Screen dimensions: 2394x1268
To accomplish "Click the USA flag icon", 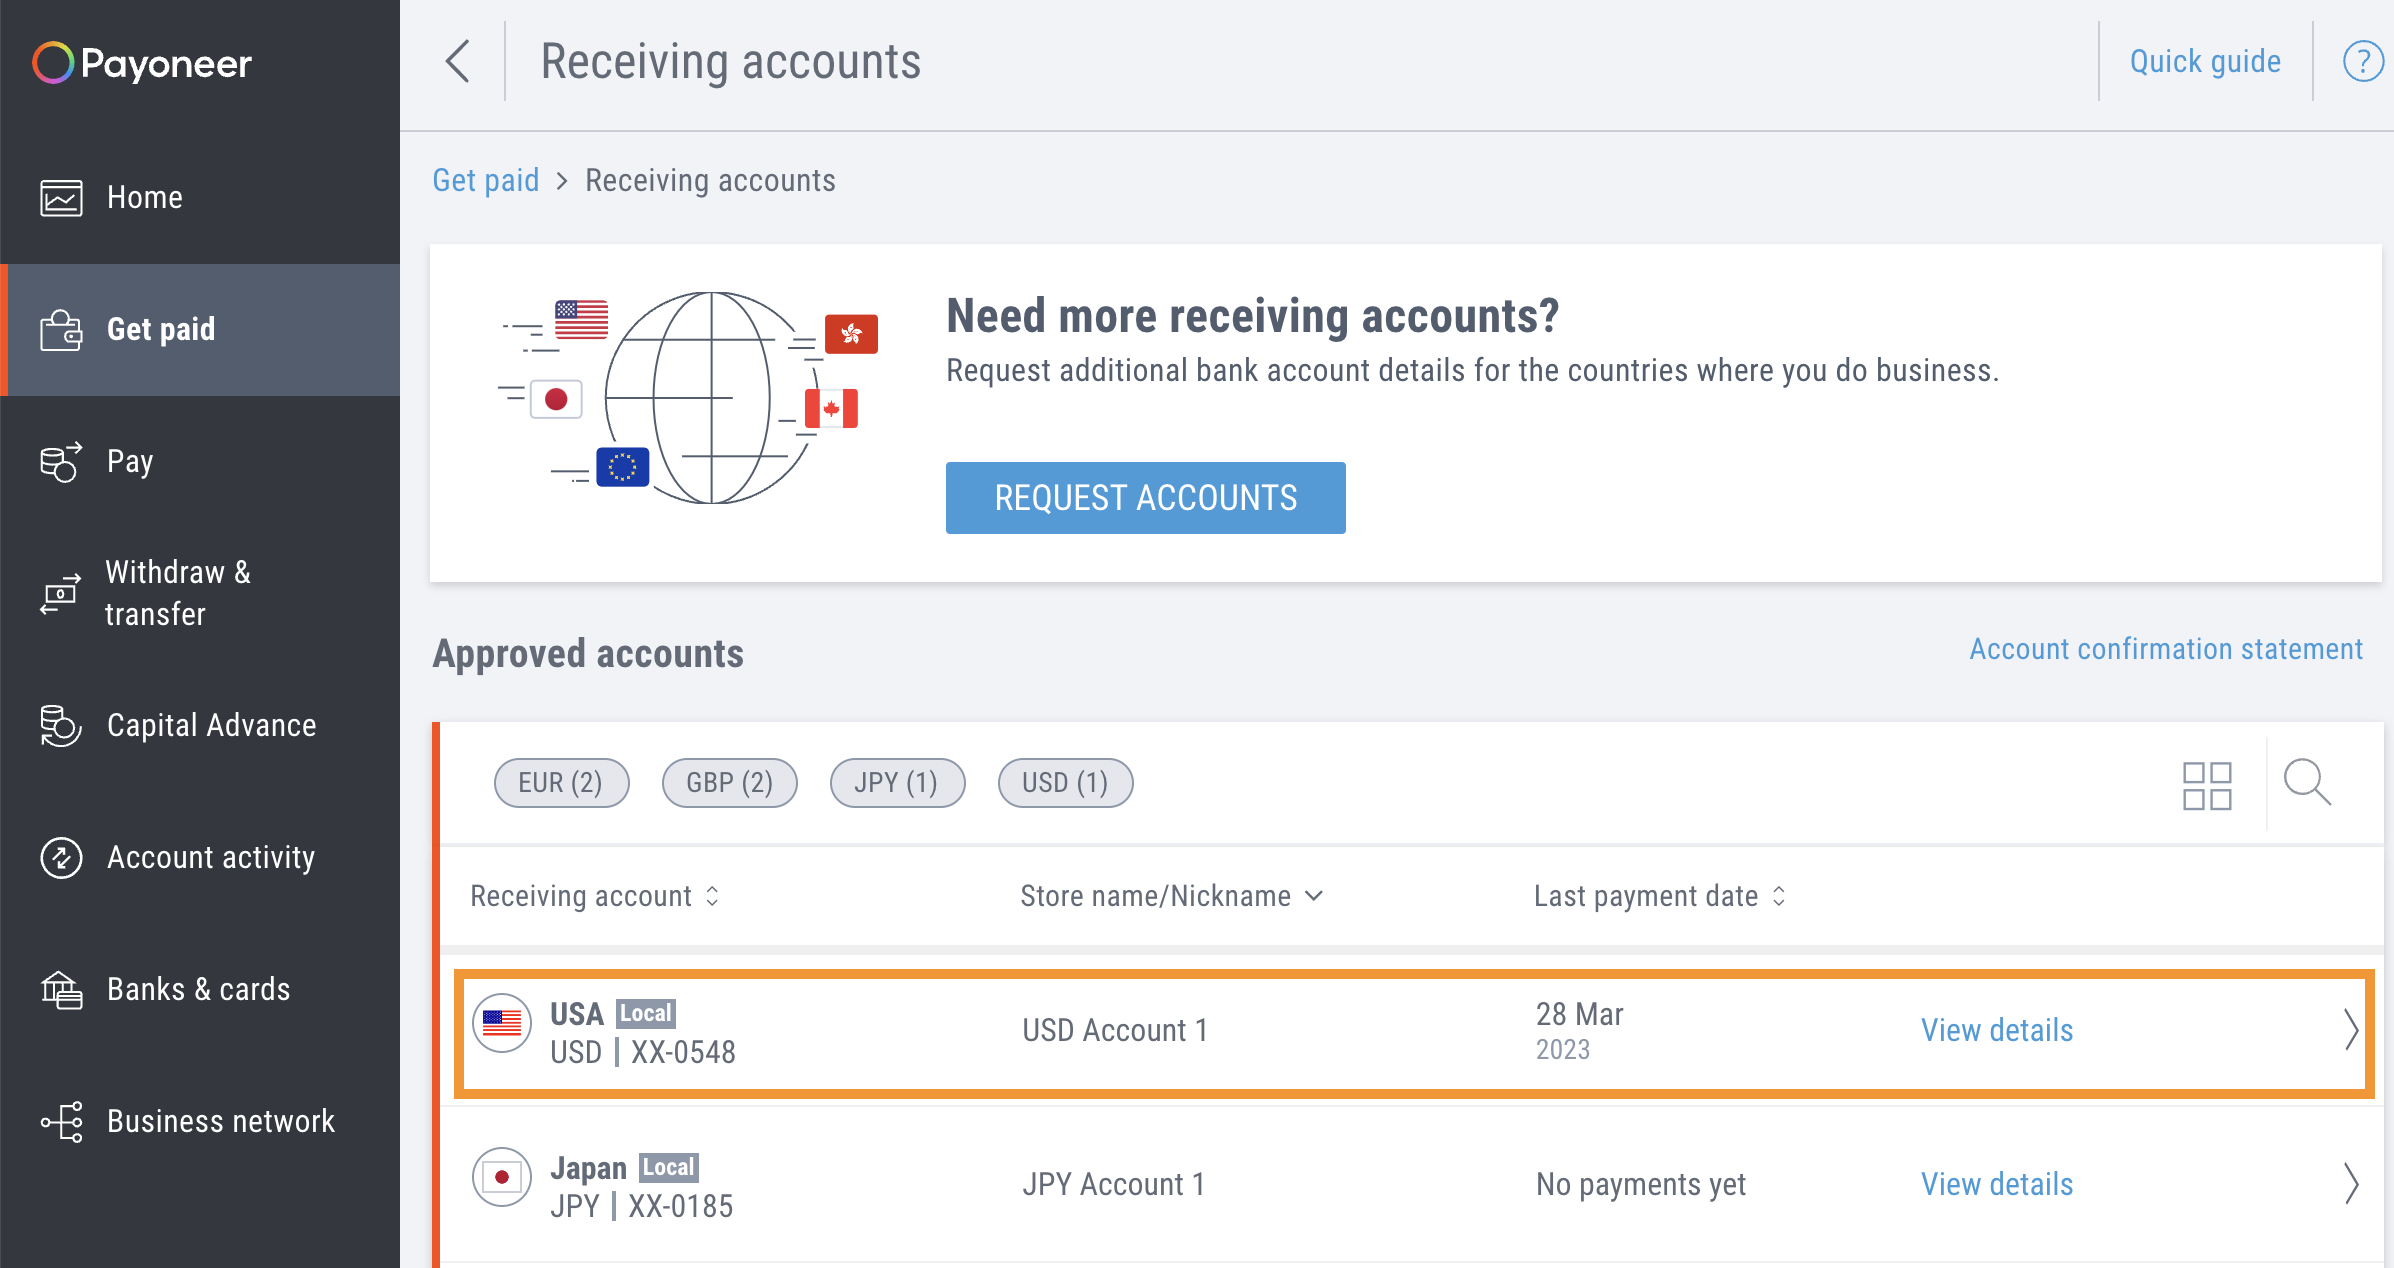I will point(502,1023).
